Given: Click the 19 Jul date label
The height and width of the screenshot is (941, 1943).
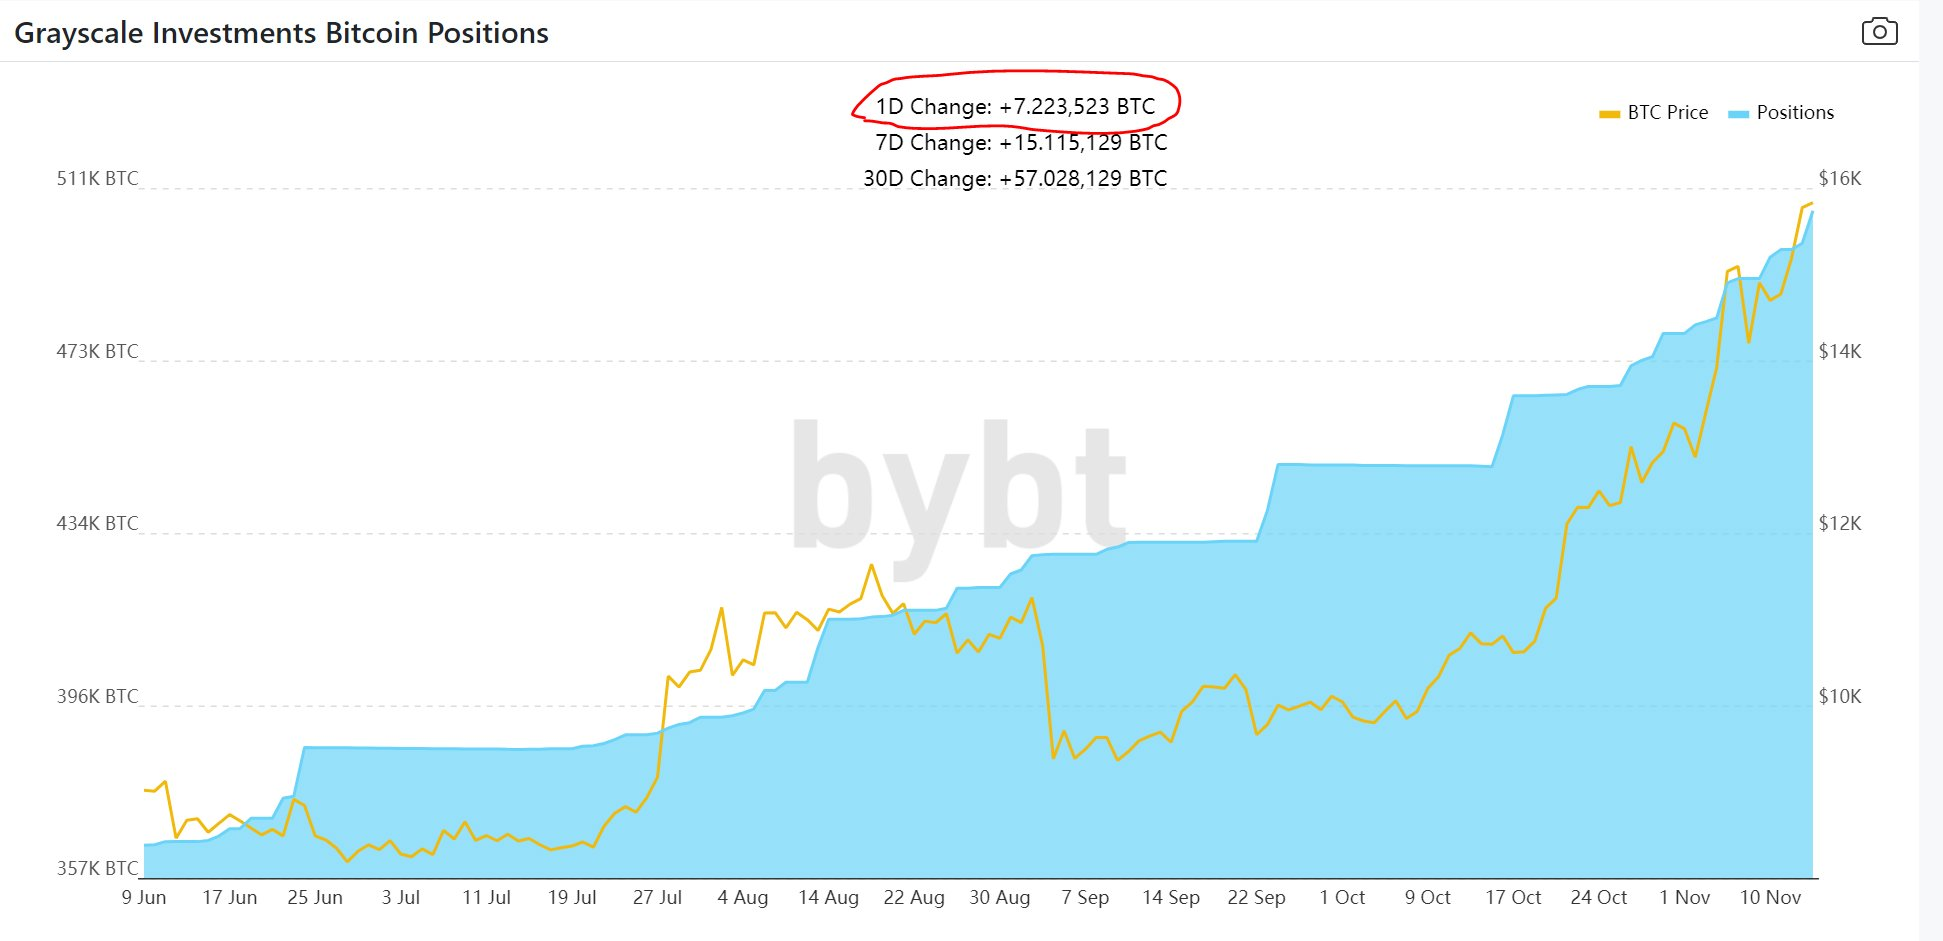Looking at the screenshot, I should click(x=572, y=897).
